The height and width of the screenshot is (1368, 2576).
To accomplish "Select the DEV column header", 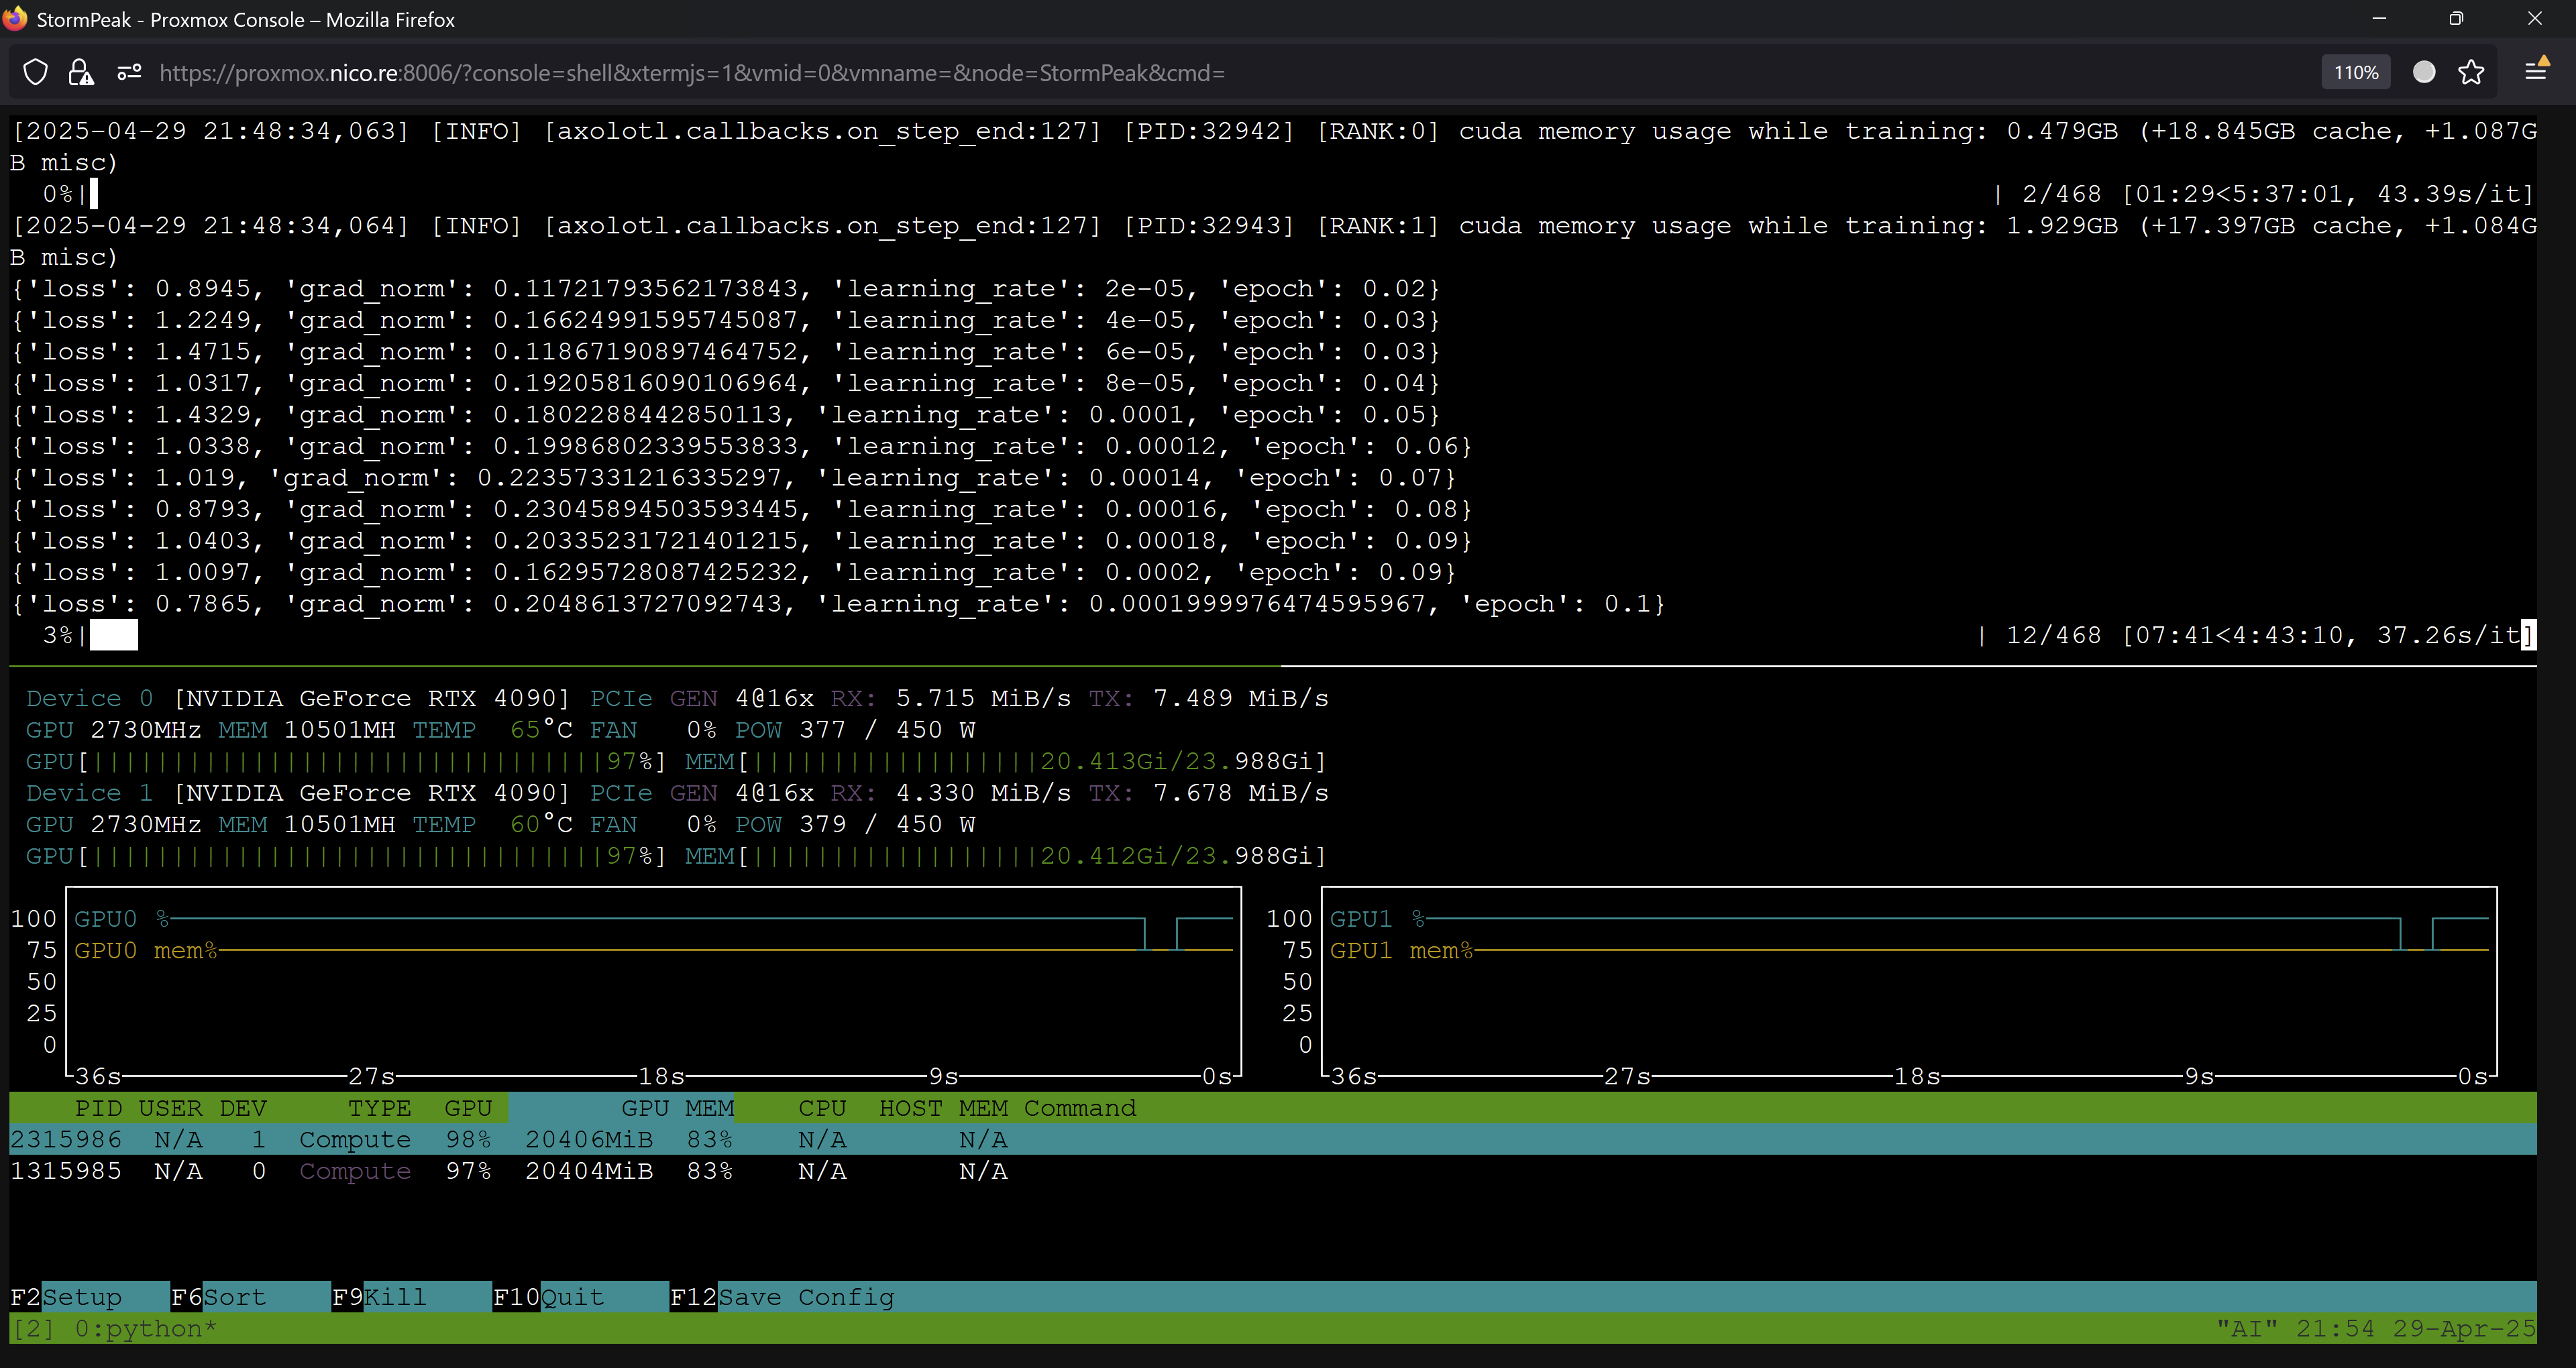I will click(x=243, y=1108).
